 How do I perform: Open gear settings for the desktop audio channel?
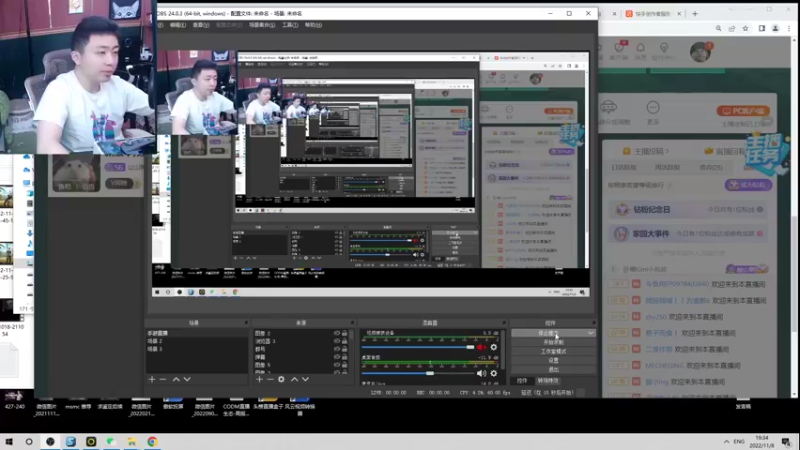click(493, 373)
